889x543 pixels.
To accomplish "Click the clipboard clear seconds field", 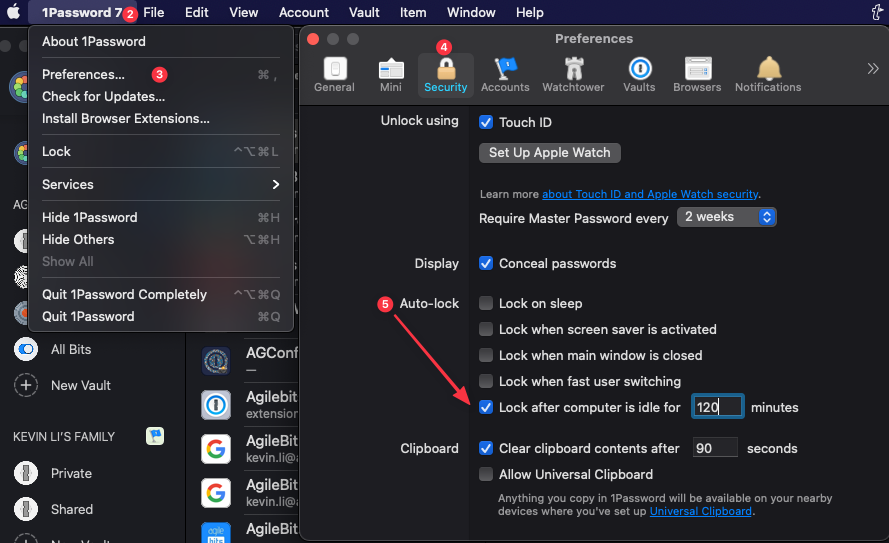I will (715, 448).
